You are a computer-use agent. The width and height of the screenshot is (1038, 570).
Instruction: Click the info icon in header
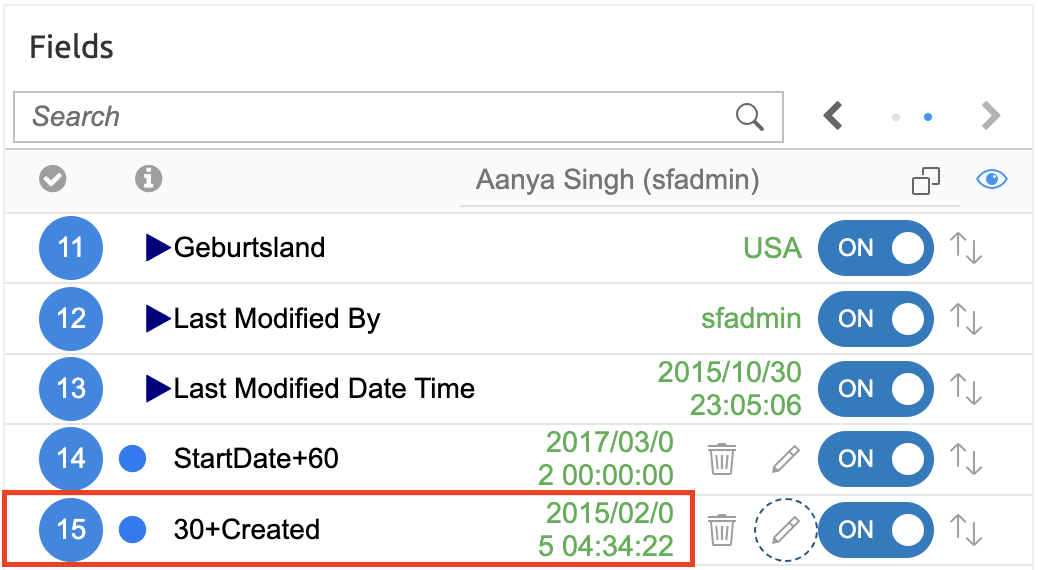tap(149, 179)
